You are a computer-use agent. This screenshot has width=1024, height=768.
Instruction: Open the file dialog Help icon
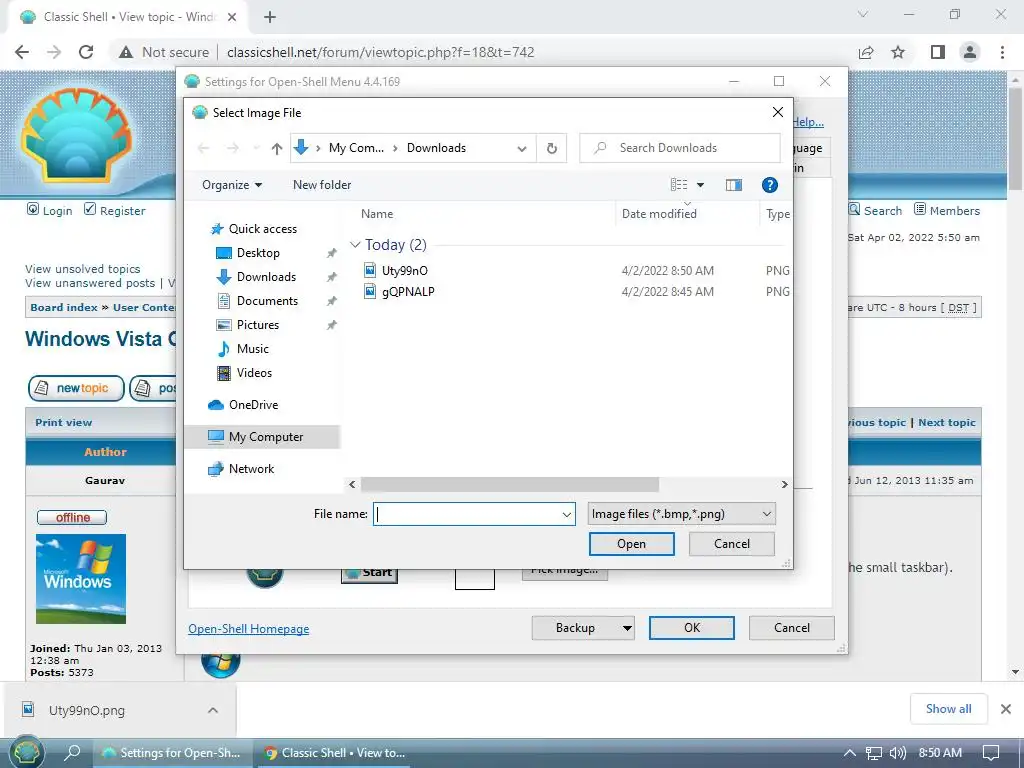pyautogui.click(x=770, y=185)
